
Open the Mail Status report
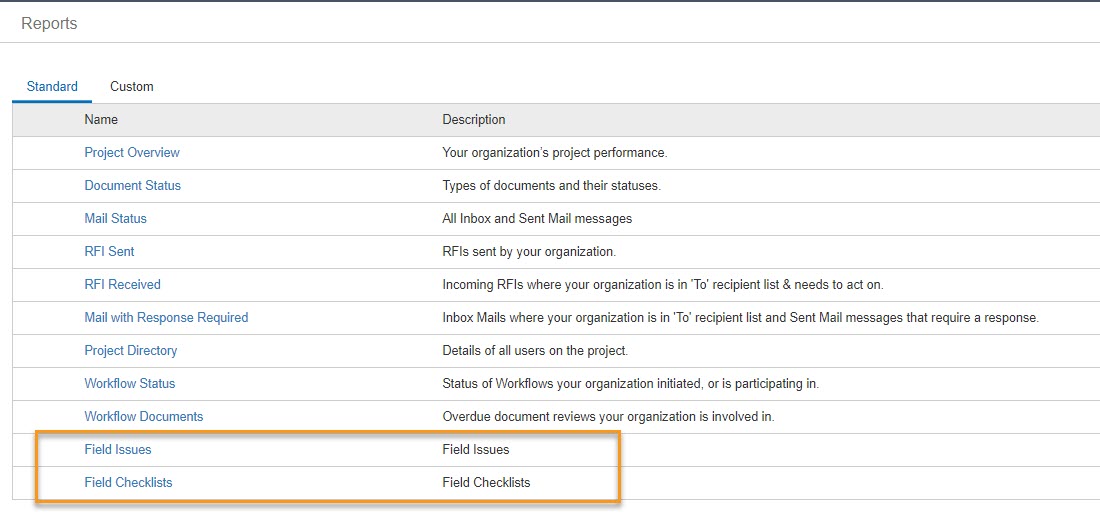116,218
